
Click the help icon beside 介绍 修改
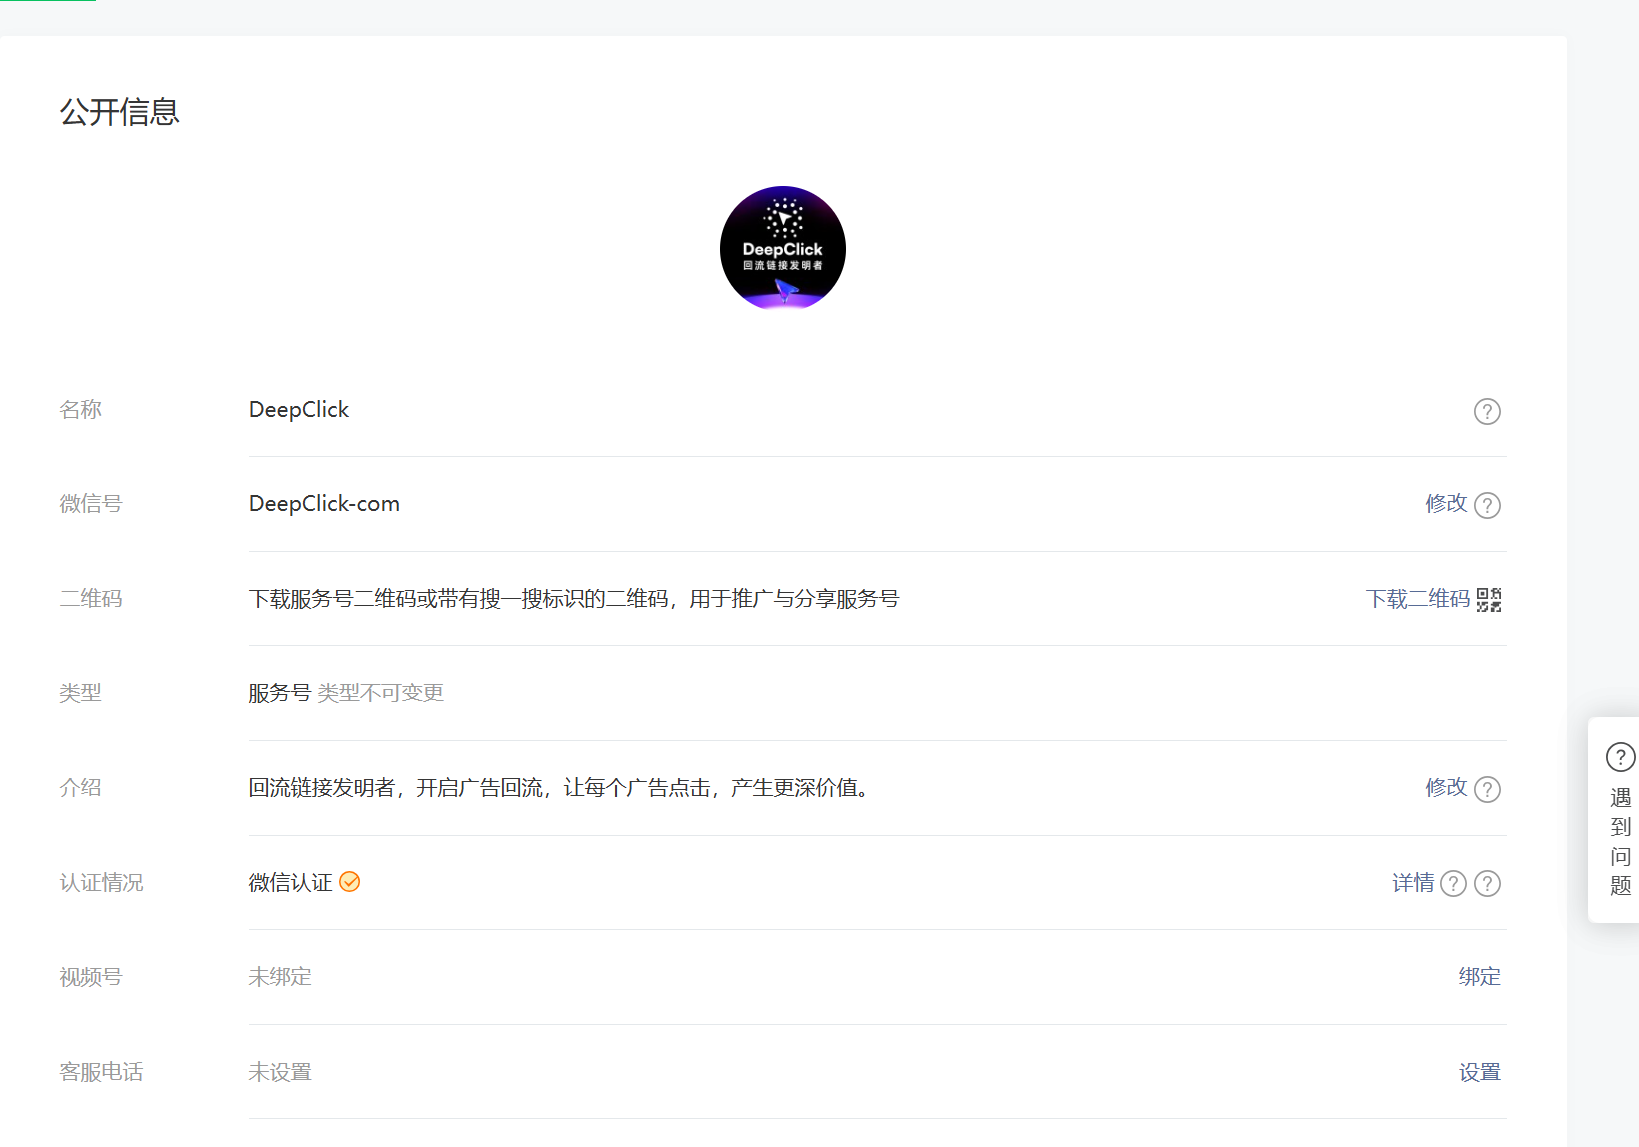tap(1487, 789)
